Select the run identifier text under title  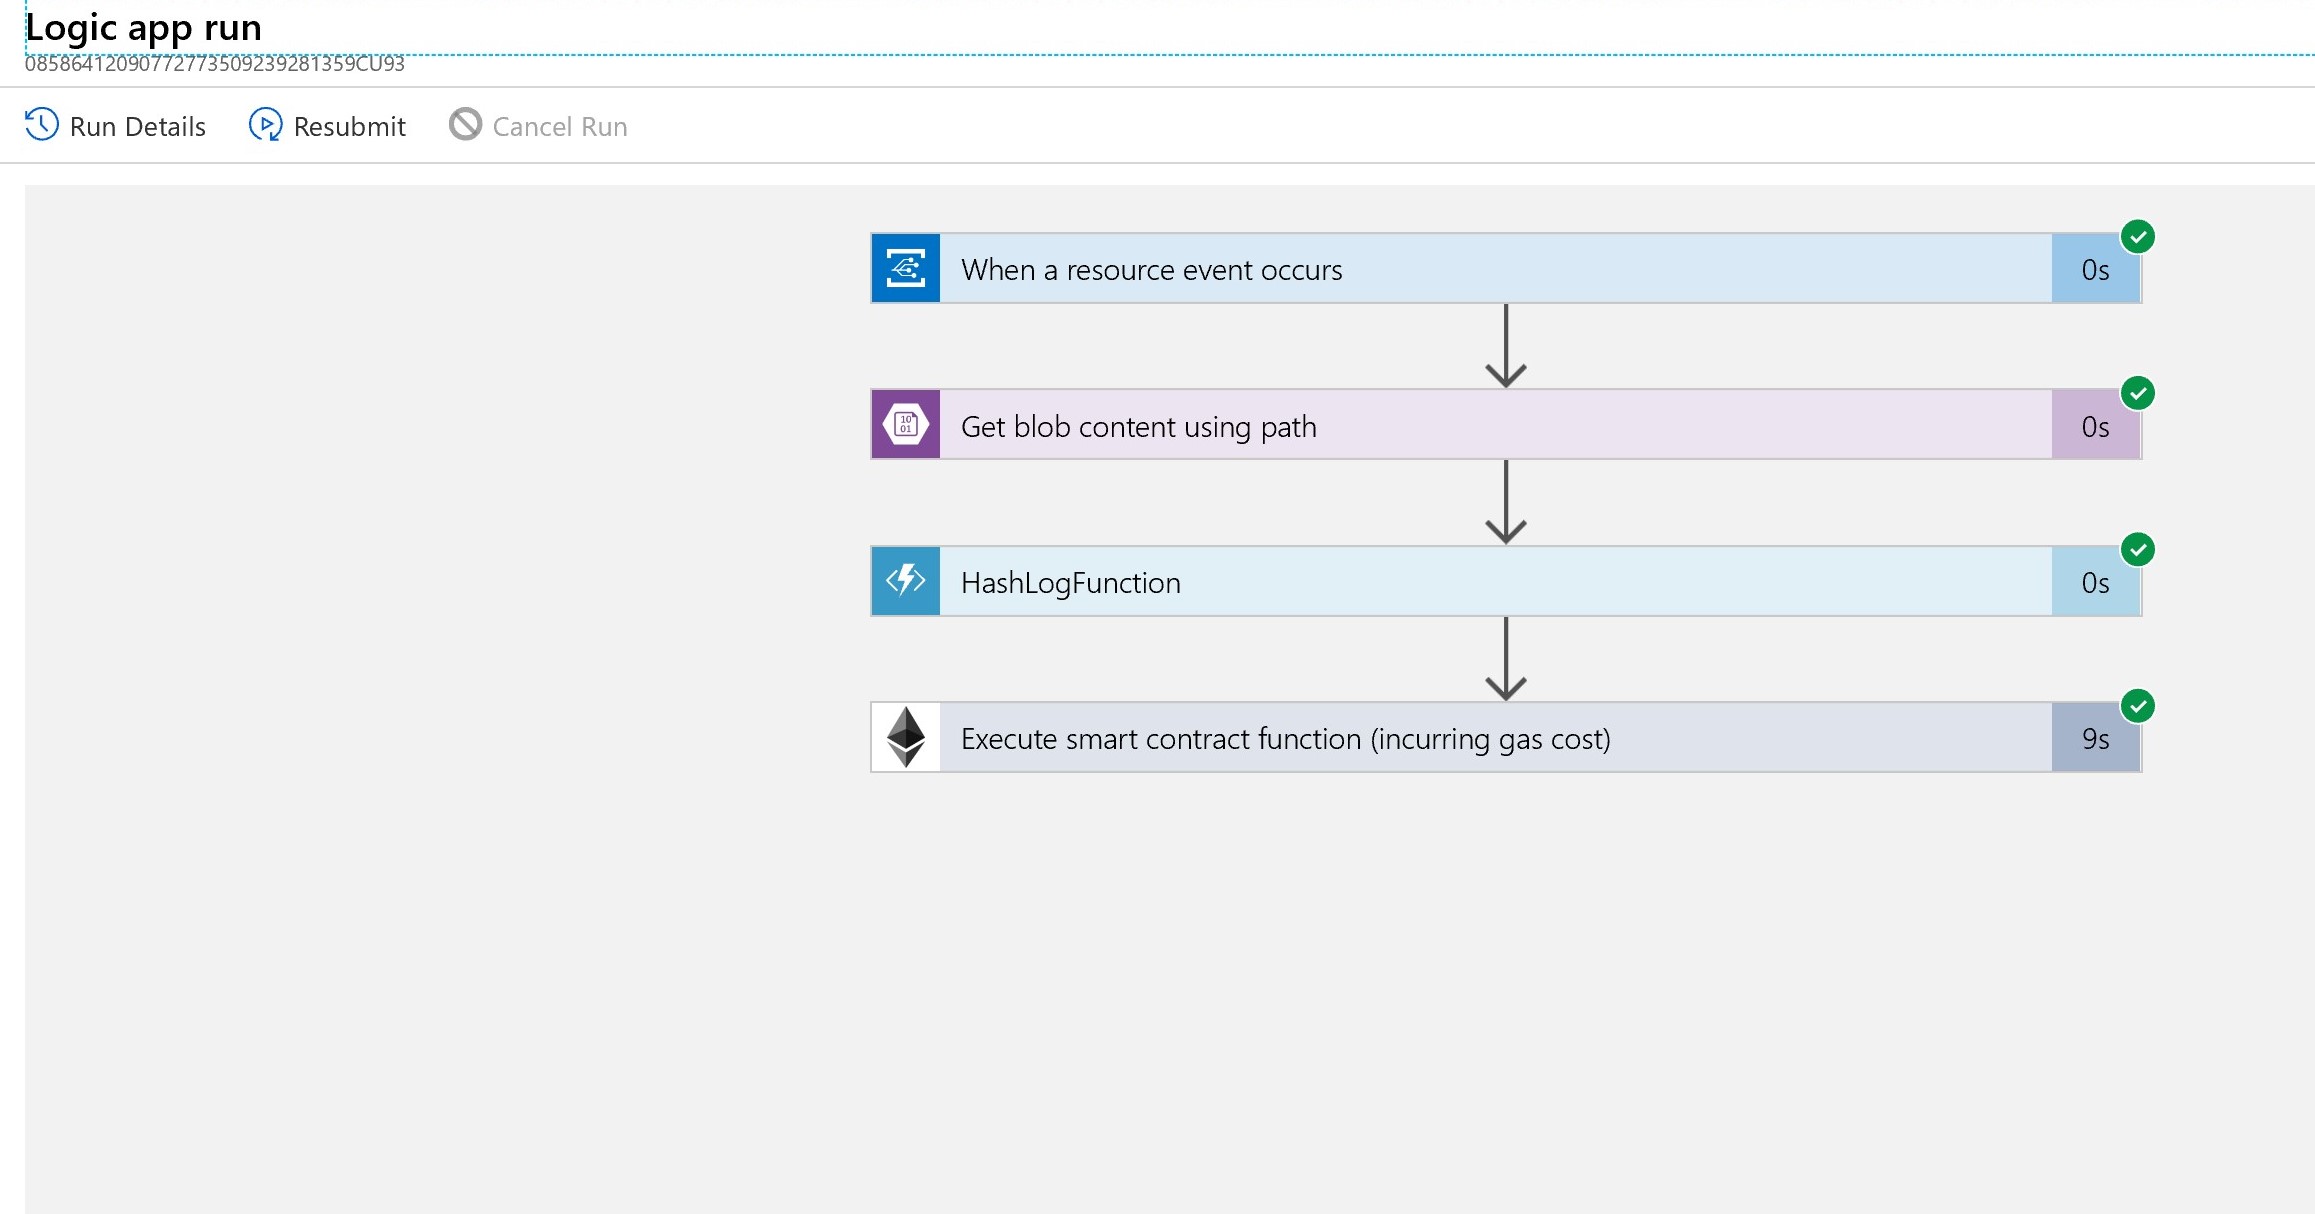(214, 65)
